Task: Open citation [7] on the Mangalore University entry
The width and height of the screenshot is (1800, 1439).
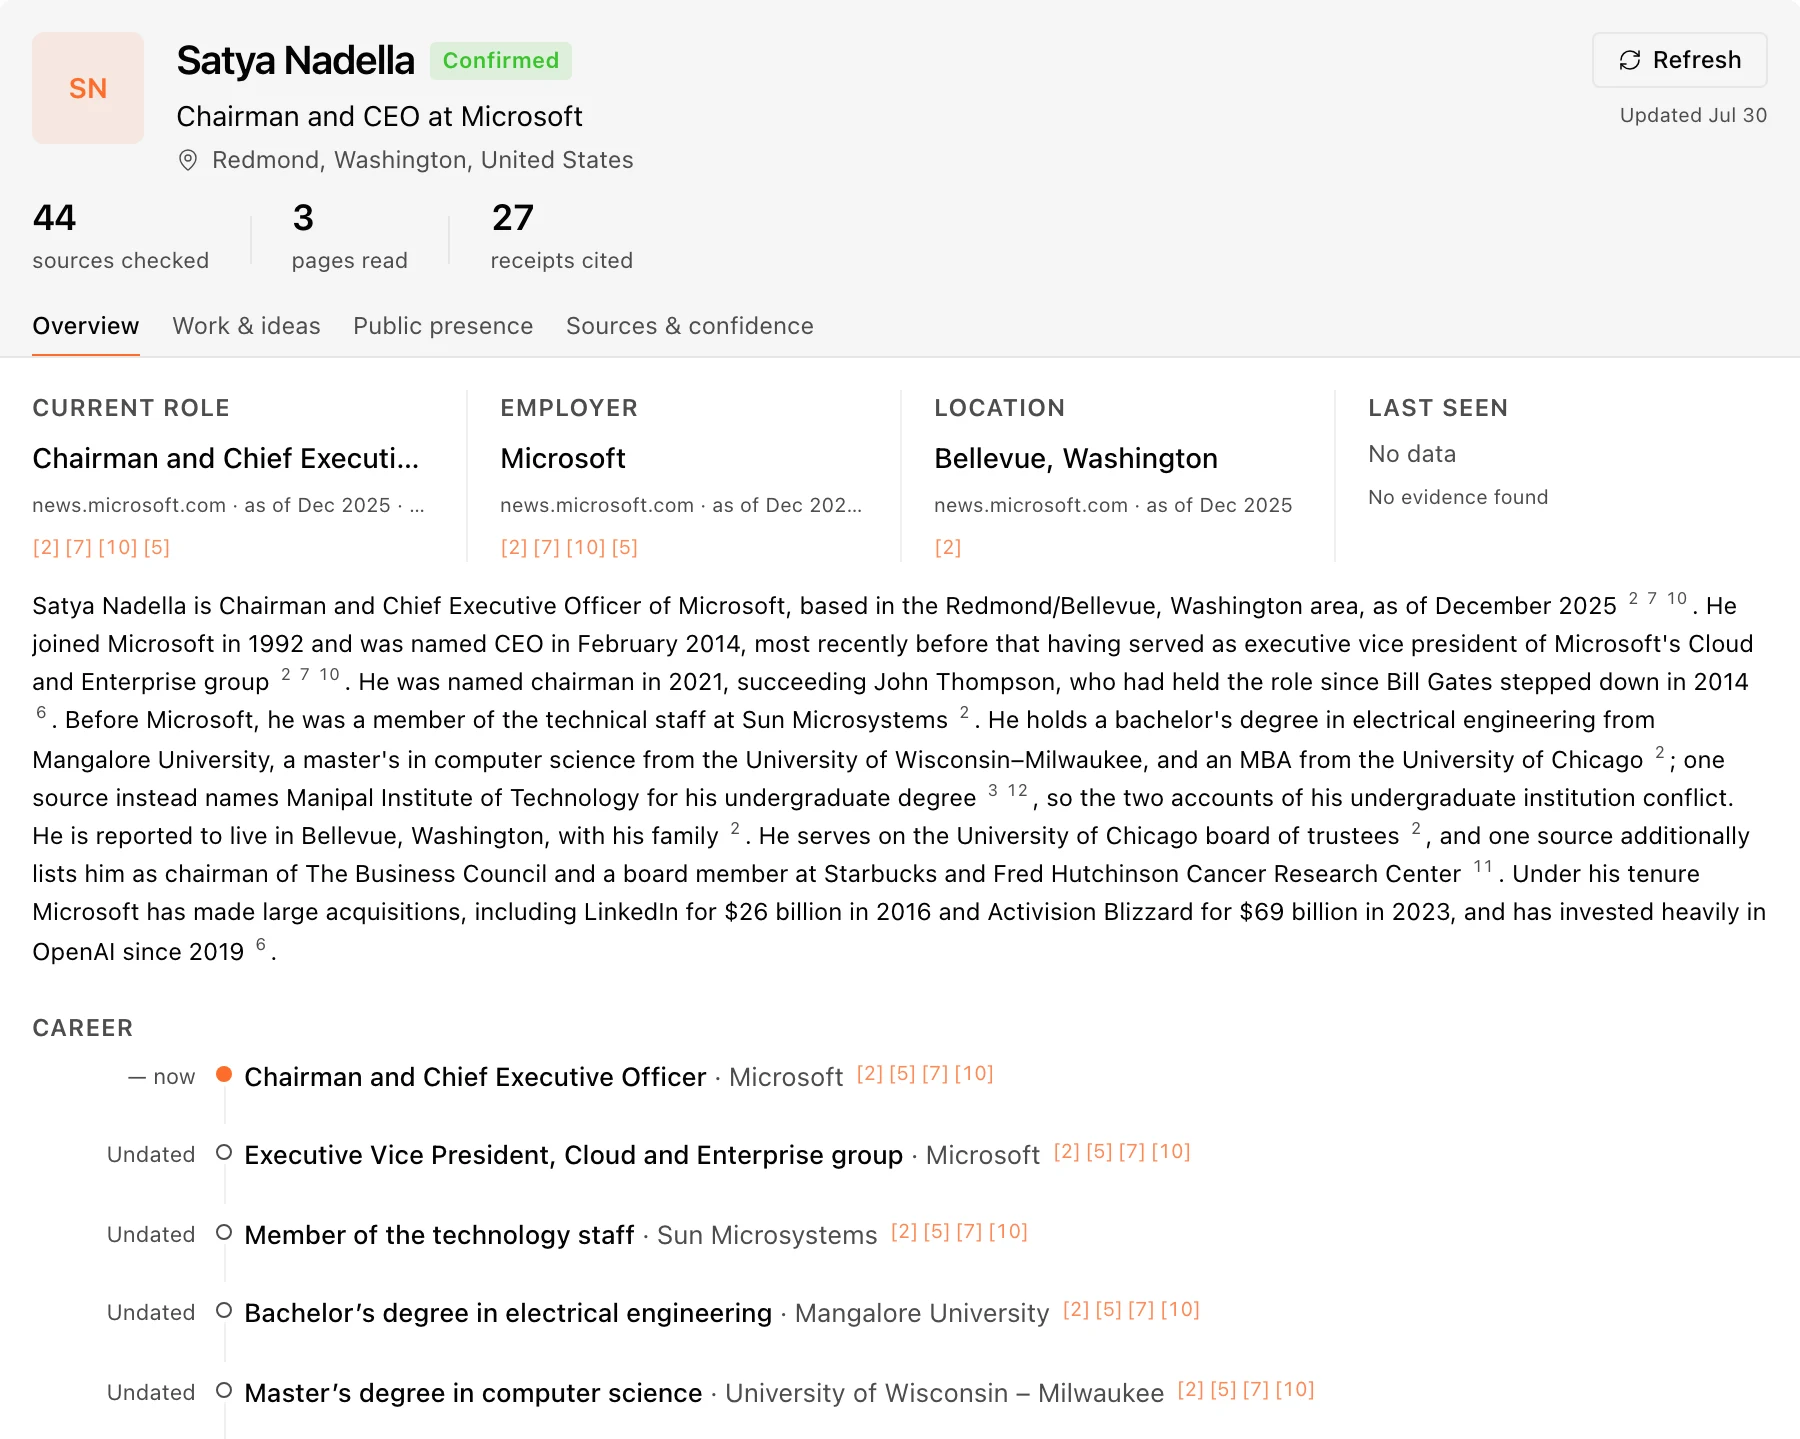Action: 1141,1310
